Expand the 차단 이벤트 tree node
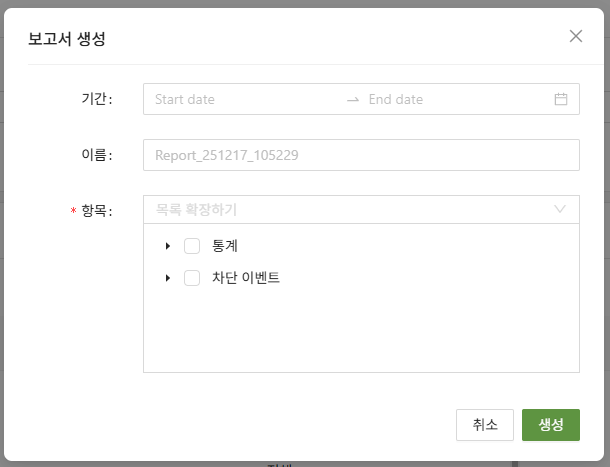The width and height of the screenshot is (610, 467). click(168, 279)
